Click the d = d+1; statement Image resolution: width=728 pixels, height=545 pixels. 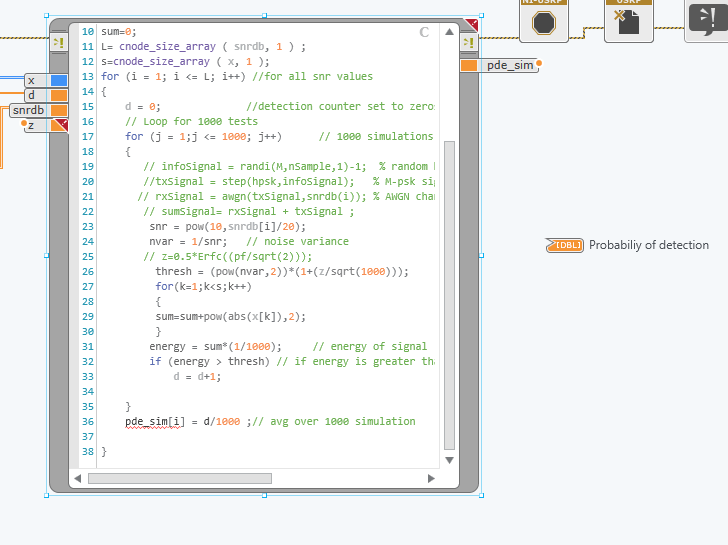(197, 376)
